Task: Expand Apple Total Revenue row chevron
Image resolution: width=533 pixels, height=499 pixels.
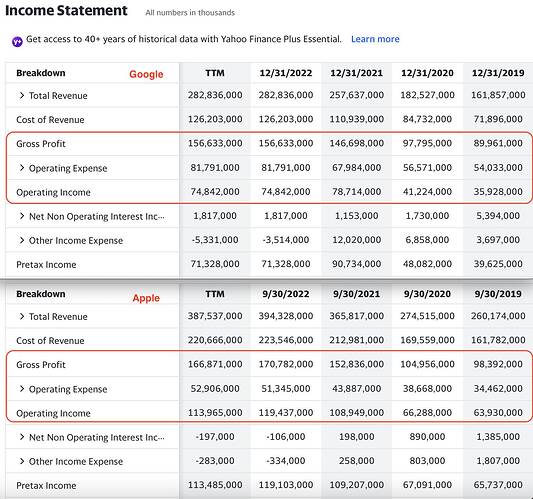Action: [x=22, y=316]
